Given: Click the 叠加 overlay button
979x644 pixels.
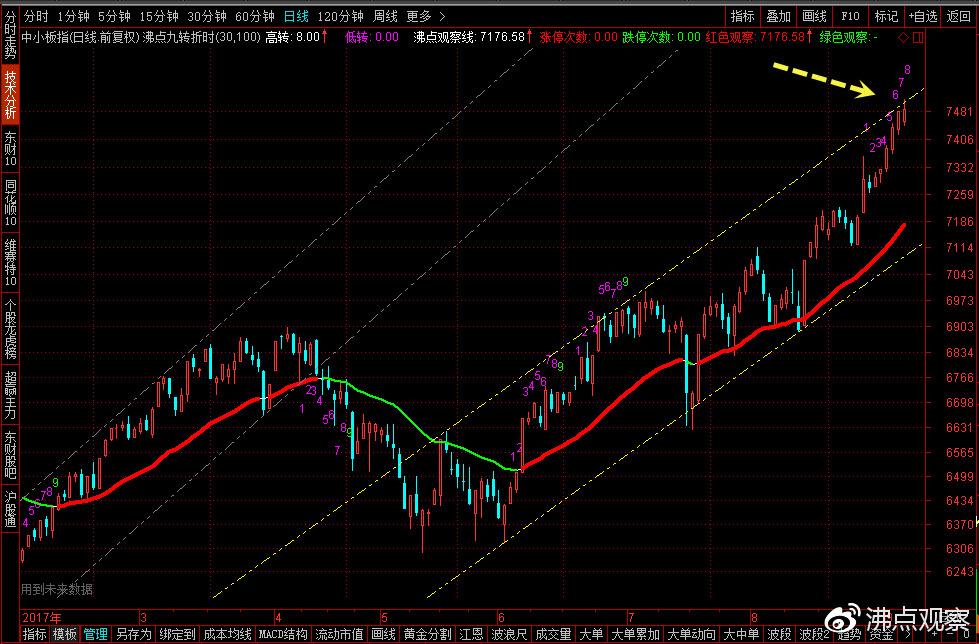Looking at the screenshot, I should 779,16.
